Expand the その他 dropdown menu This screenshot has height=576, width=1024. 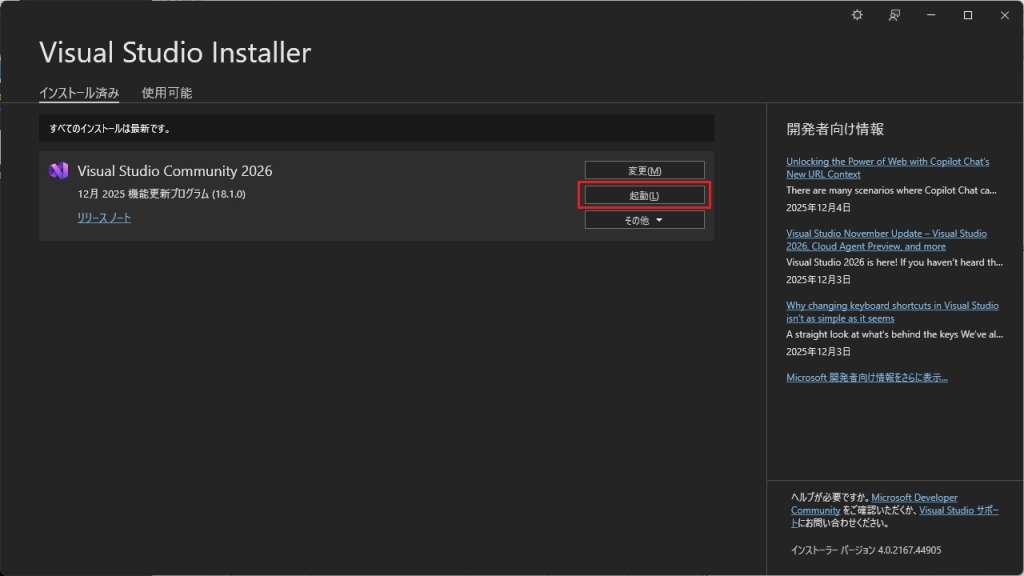[x=644, y=220]
